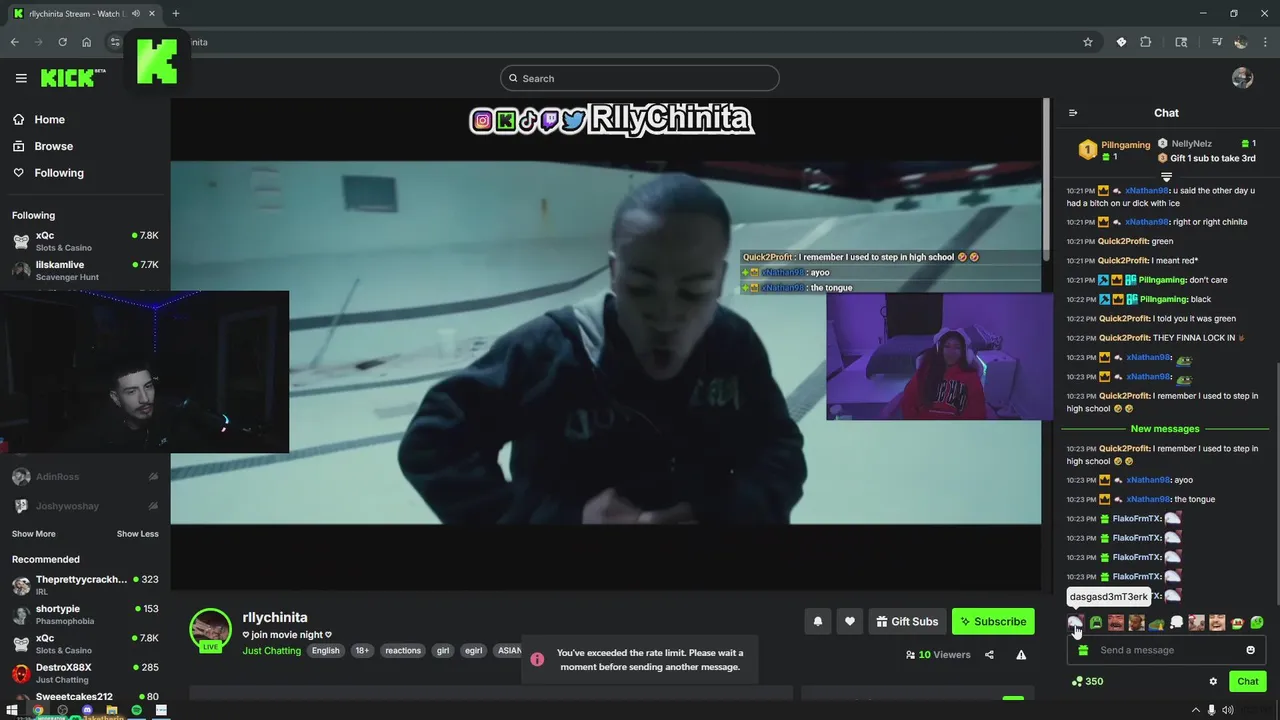The height and width of the screenshot is (720, 1280).
Task: Open chat settings gear icon
Action: pyautogui.click(x=1213, y=681)
